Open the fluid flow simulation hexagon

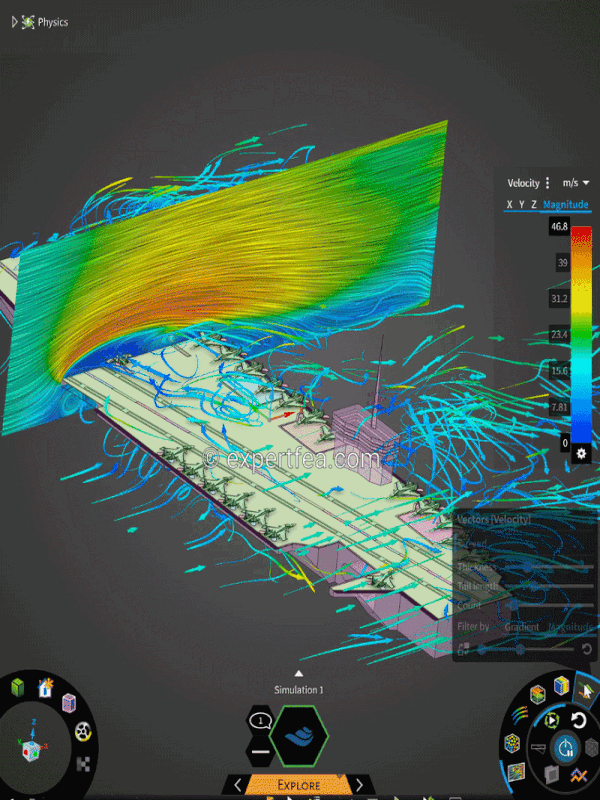[299, 736]
